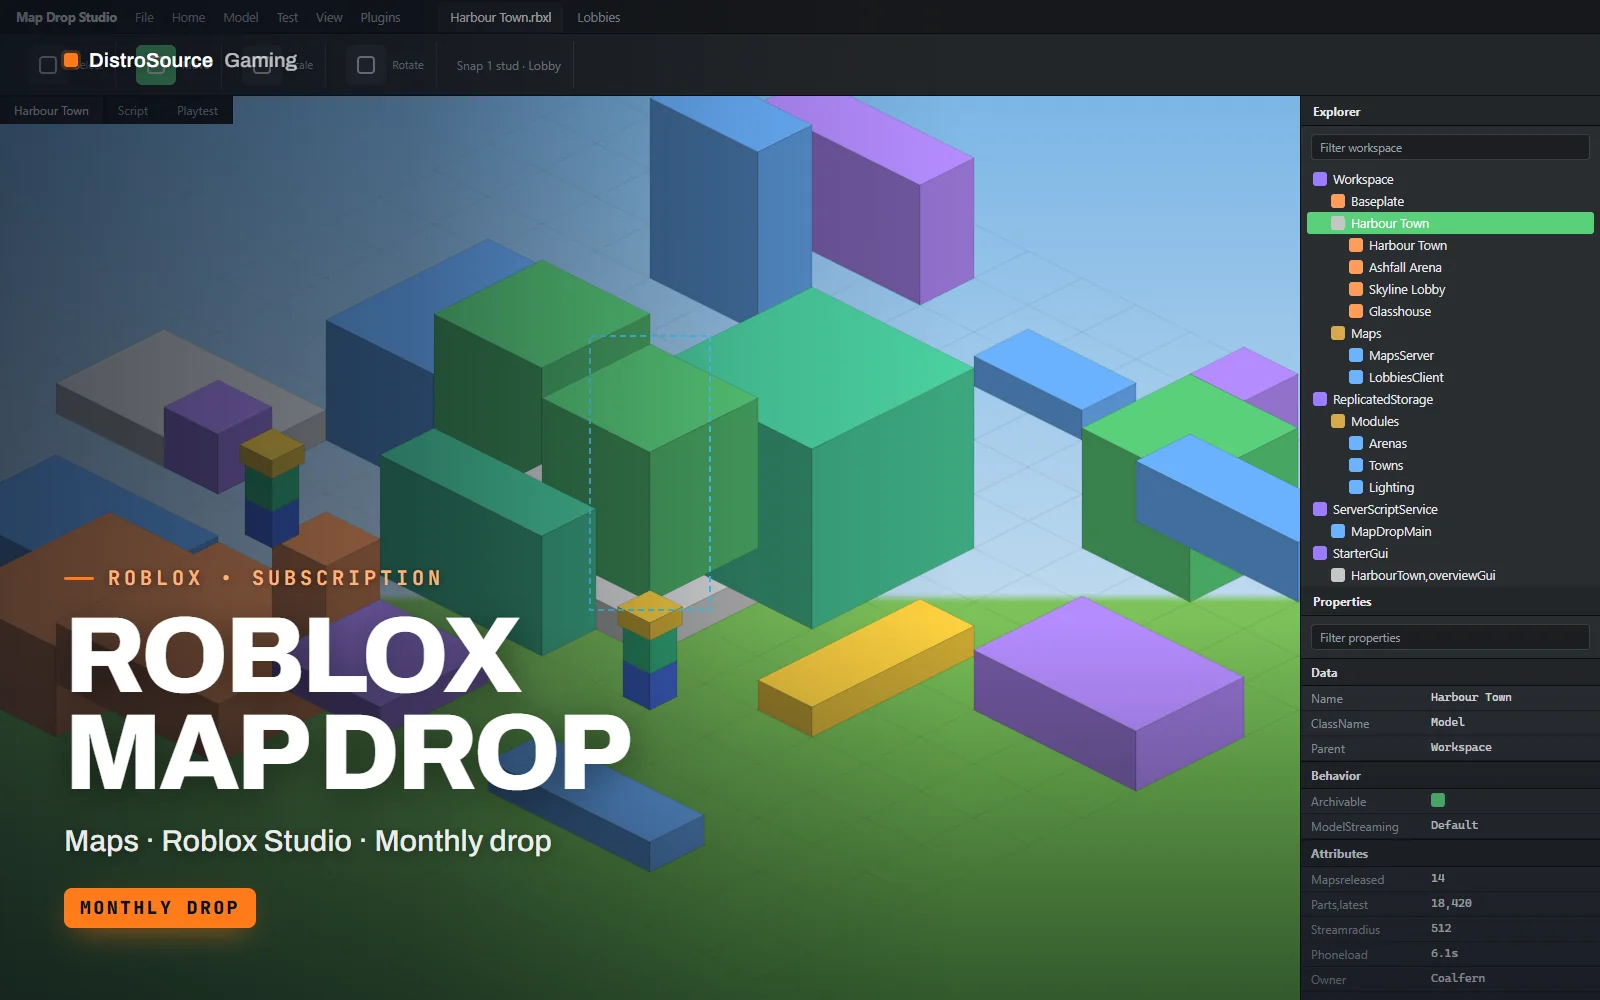Open the Model menu

tap(241, 17)
